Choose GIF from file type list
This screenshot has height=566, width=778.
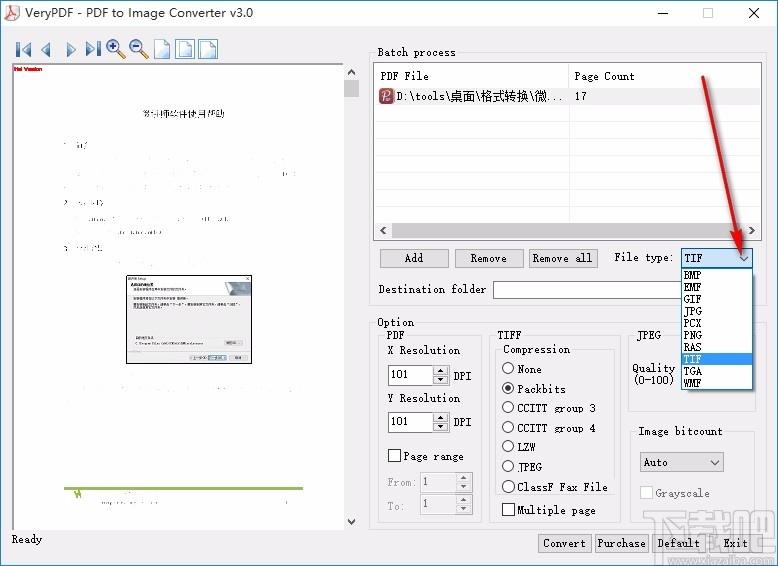tap(716, 299)
